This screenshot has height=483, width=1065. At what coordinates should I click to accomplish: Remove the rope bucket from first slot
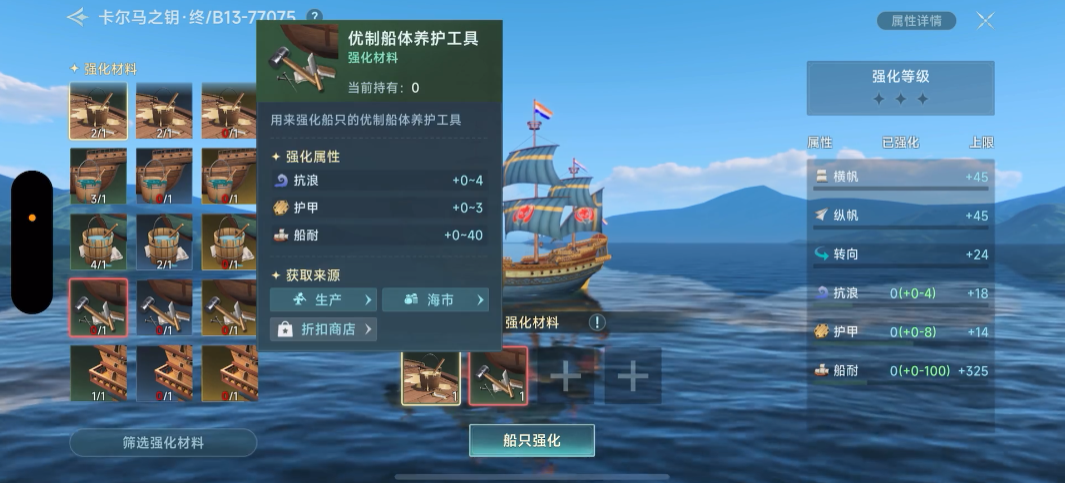(431, 377)
